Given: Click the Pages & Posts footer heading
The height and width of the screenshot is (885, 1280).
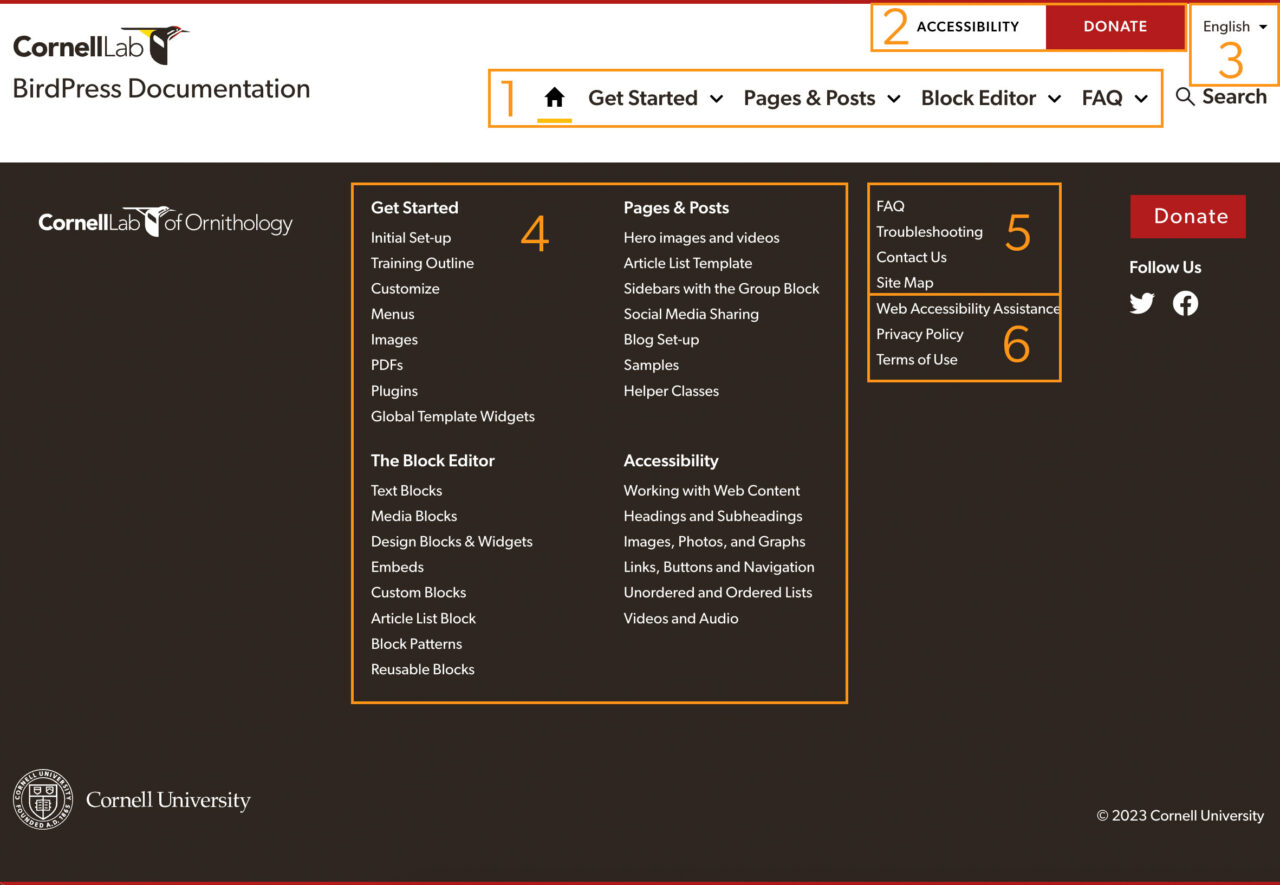Looking at the screenshot, I should 676,208.
